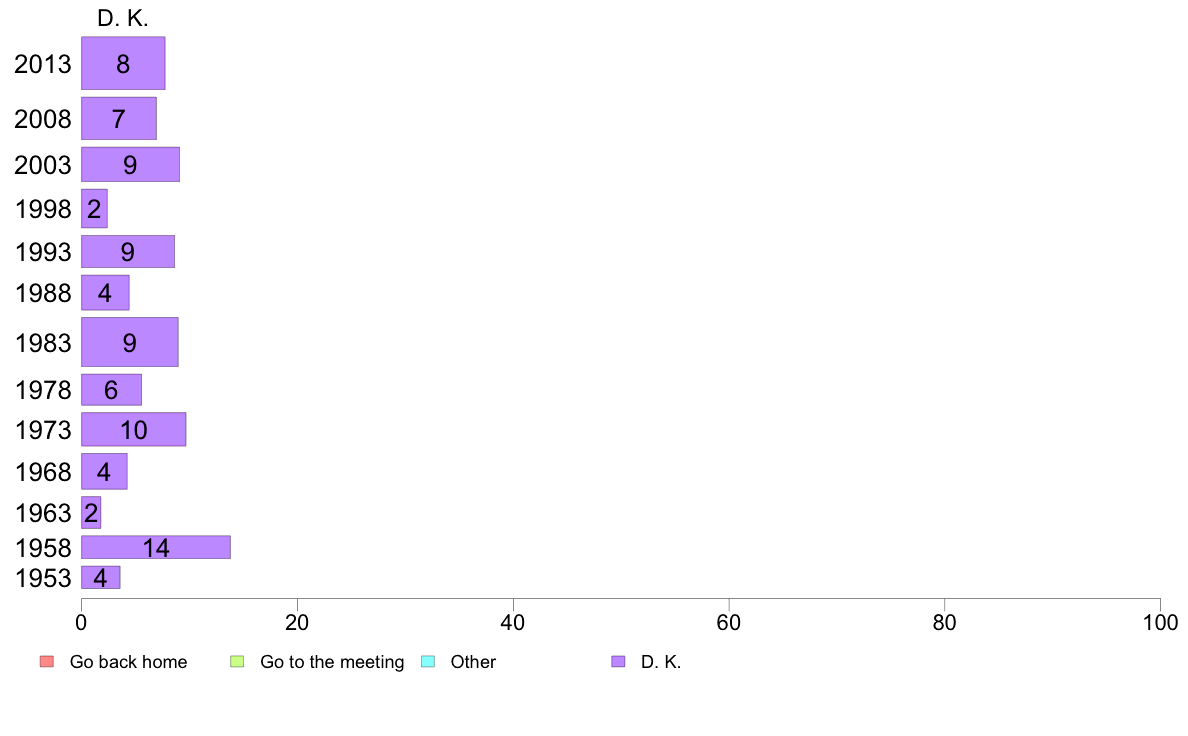The image size is (1188, 736).
Task: Select the 1973 bar showing 10
Action: 133,429
